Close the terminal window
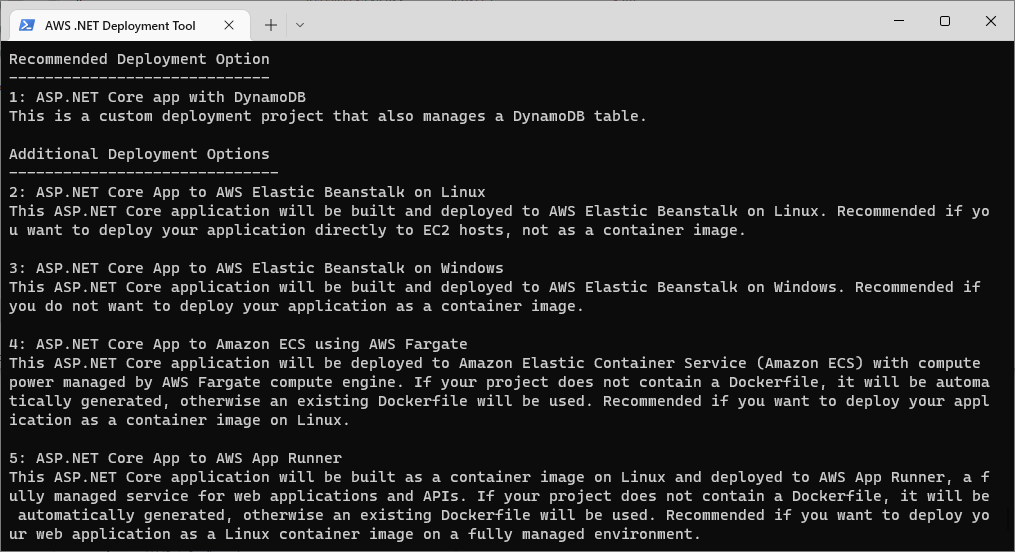The height and width of the screenshot is (552, 1015). tap(990, 21)
